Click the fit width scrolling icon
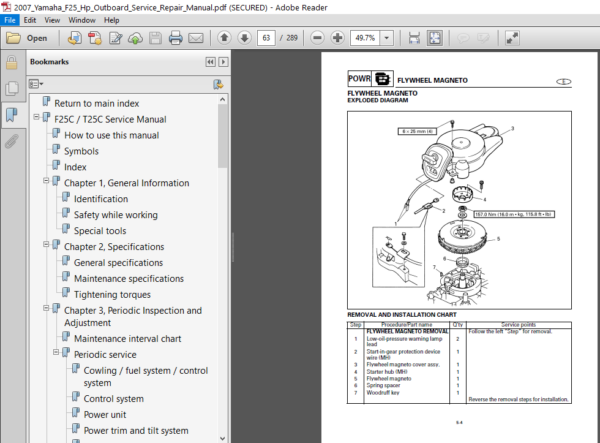Screen dimensions: 600x443 [414, 38]
